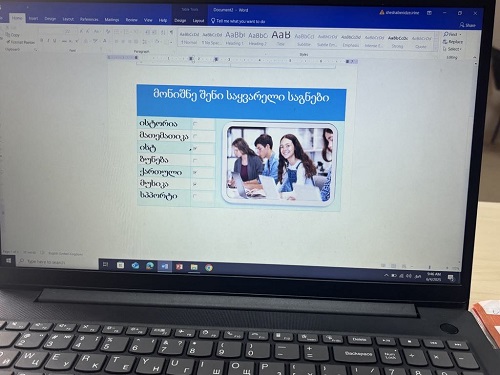Toggle the Show/Hide paragraph marks icon
This screenshot has width=500, height=375.
click(x=171, y=32)
